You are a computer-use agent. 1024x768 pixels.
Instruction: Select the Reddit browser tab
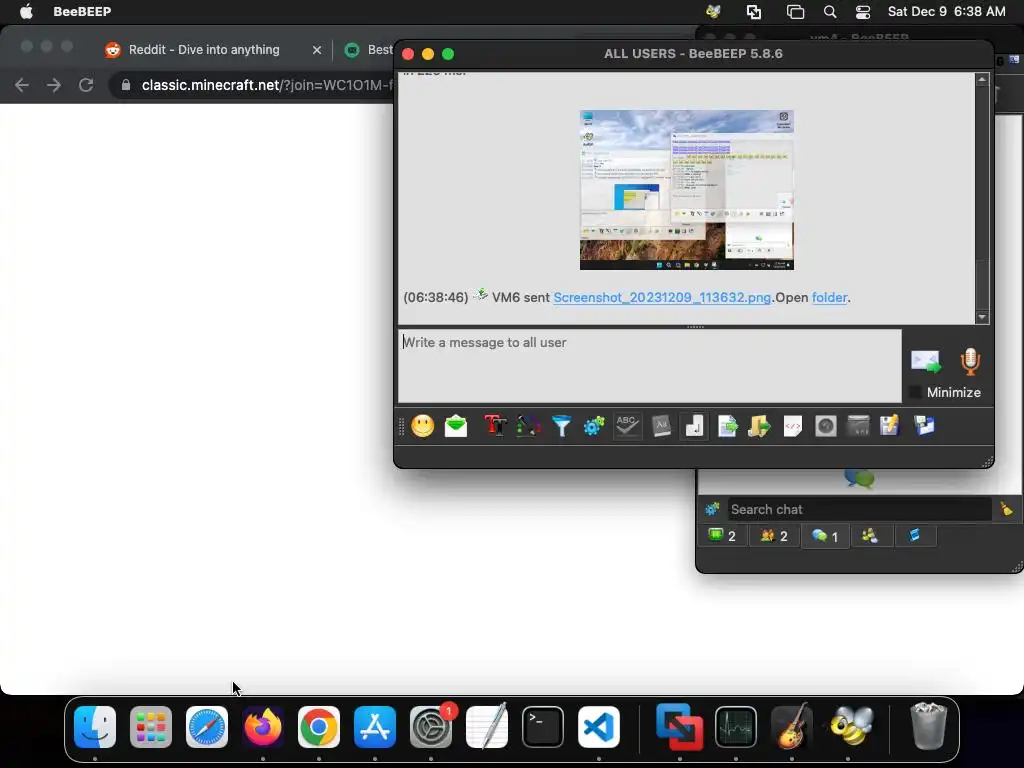tap(204, 50)
